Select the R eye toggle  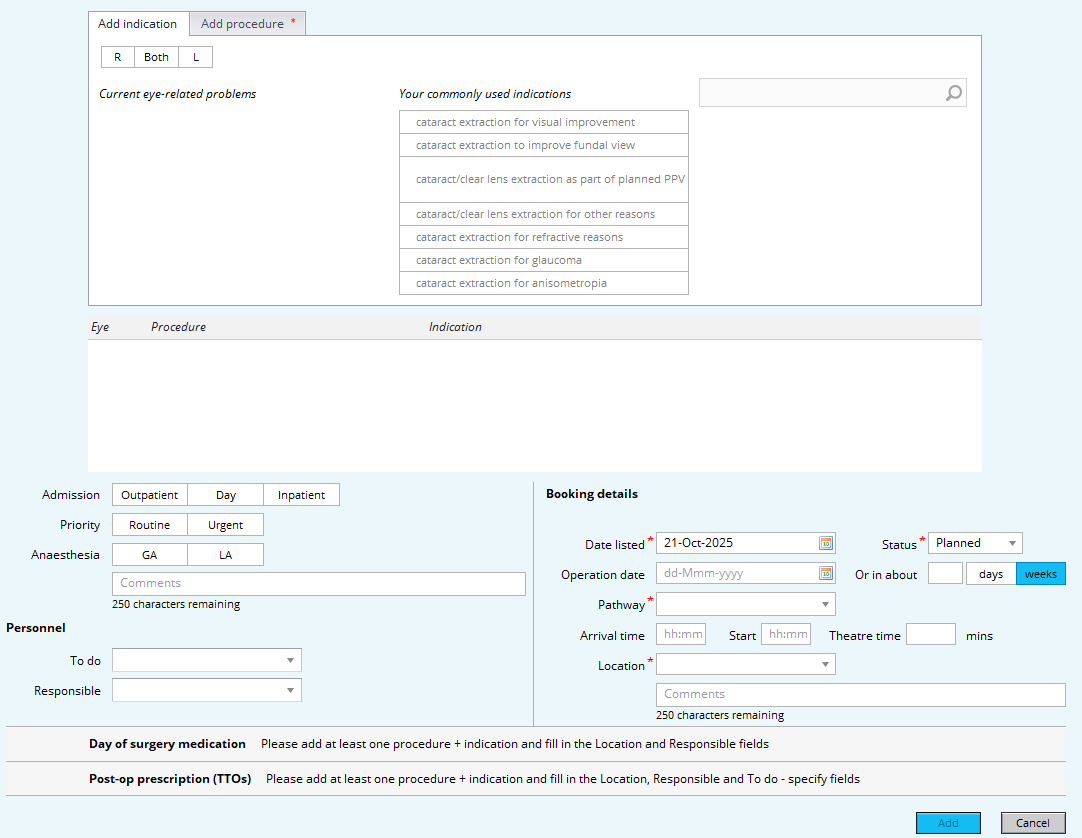pos(117,57)
